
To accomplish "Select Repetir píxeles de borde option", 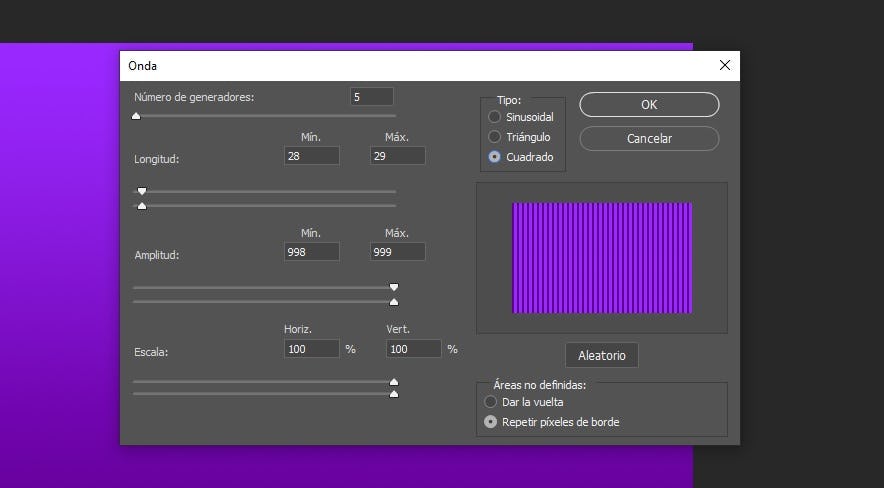I will [x=491, y=422].
